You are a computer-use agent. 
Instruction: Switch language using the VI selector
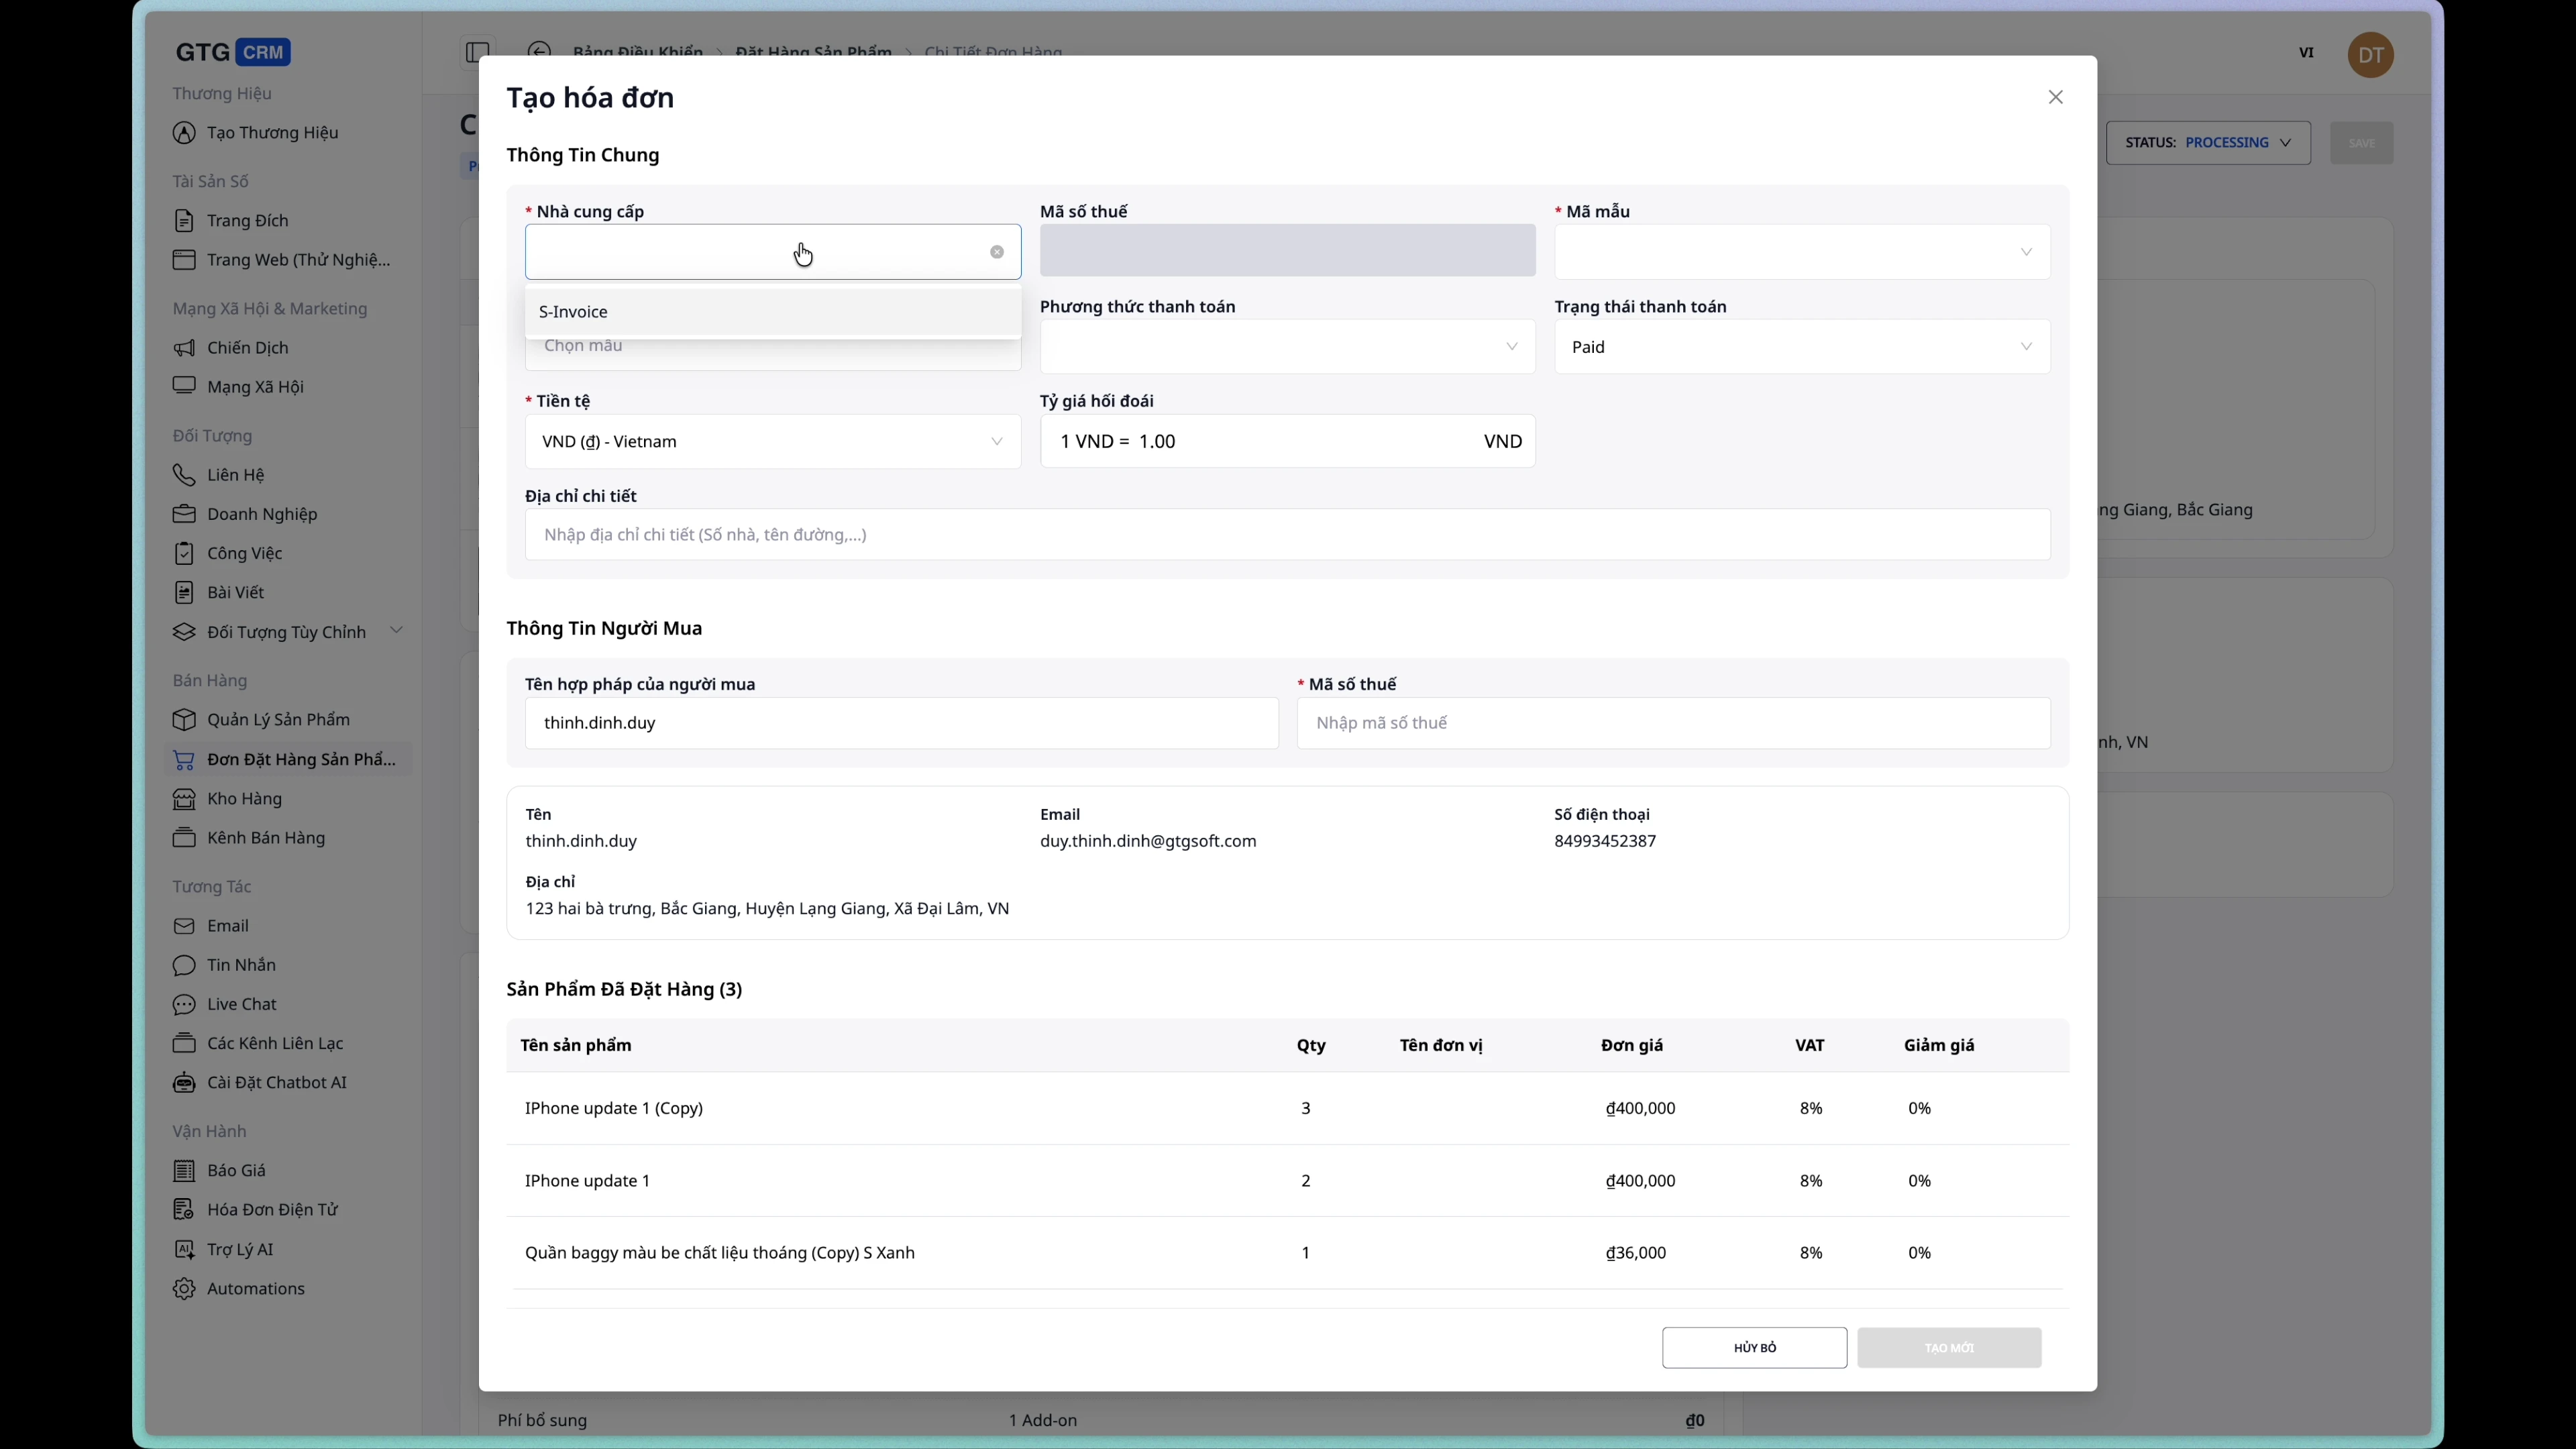(x=2307, y=52)
